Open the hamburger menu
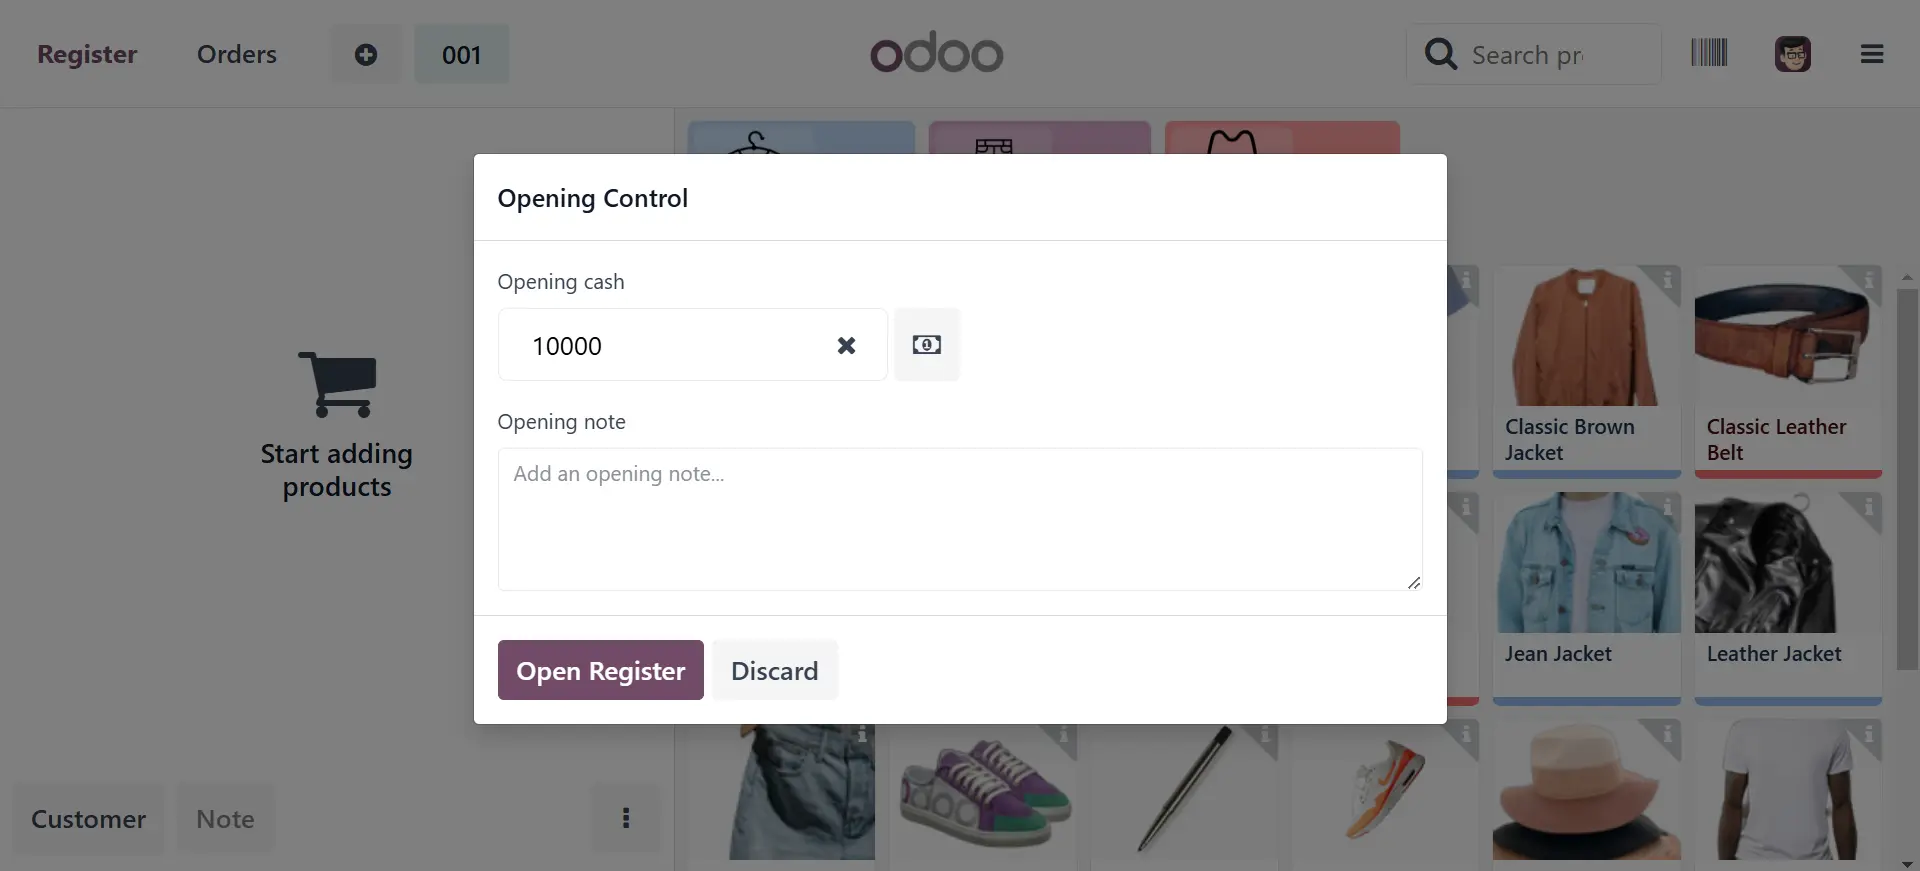 coord(1872,54)
